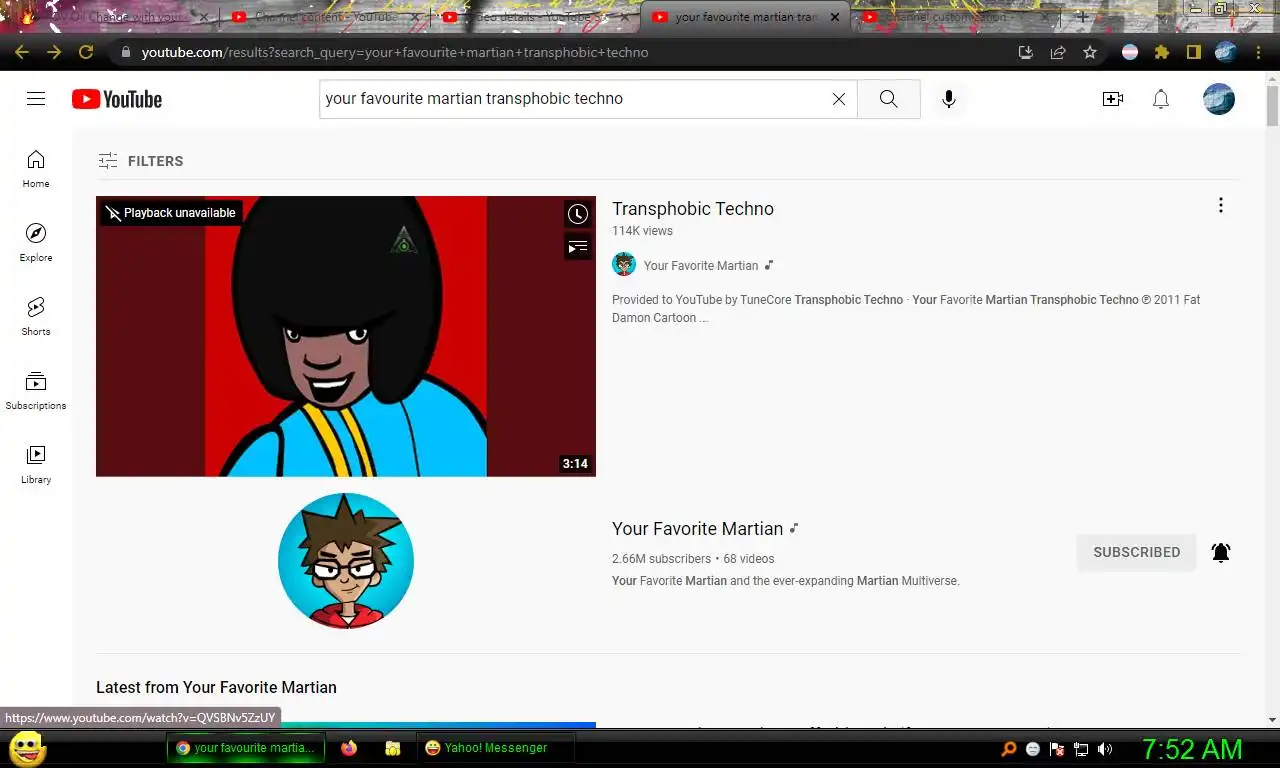Select the Chrome taskbar window button
This screenshot has width=1280, height=768.
click(246, 748)
